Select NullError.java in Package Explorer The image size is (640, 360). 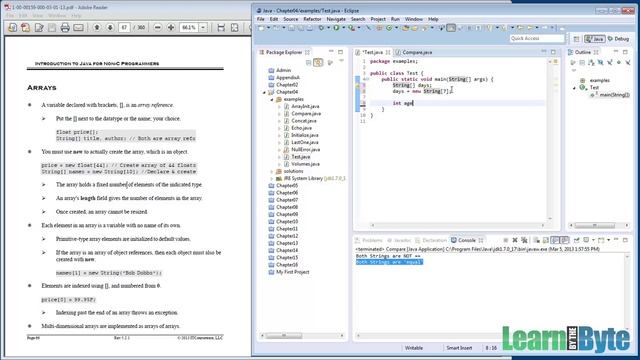click(x=305, y=150)
